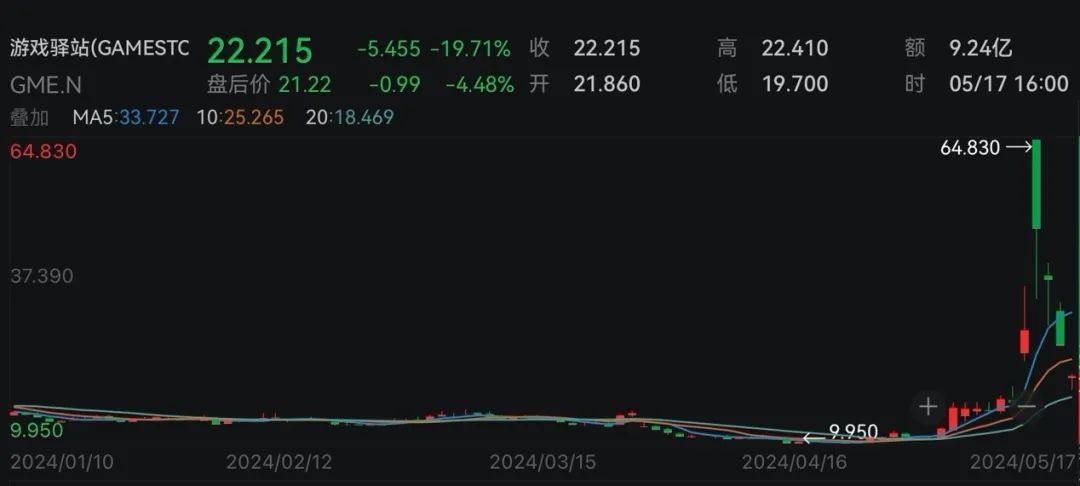This screenshot has width=1080, height=486.
Task: Select the high value 22.410
Action: tap(795, 48)
